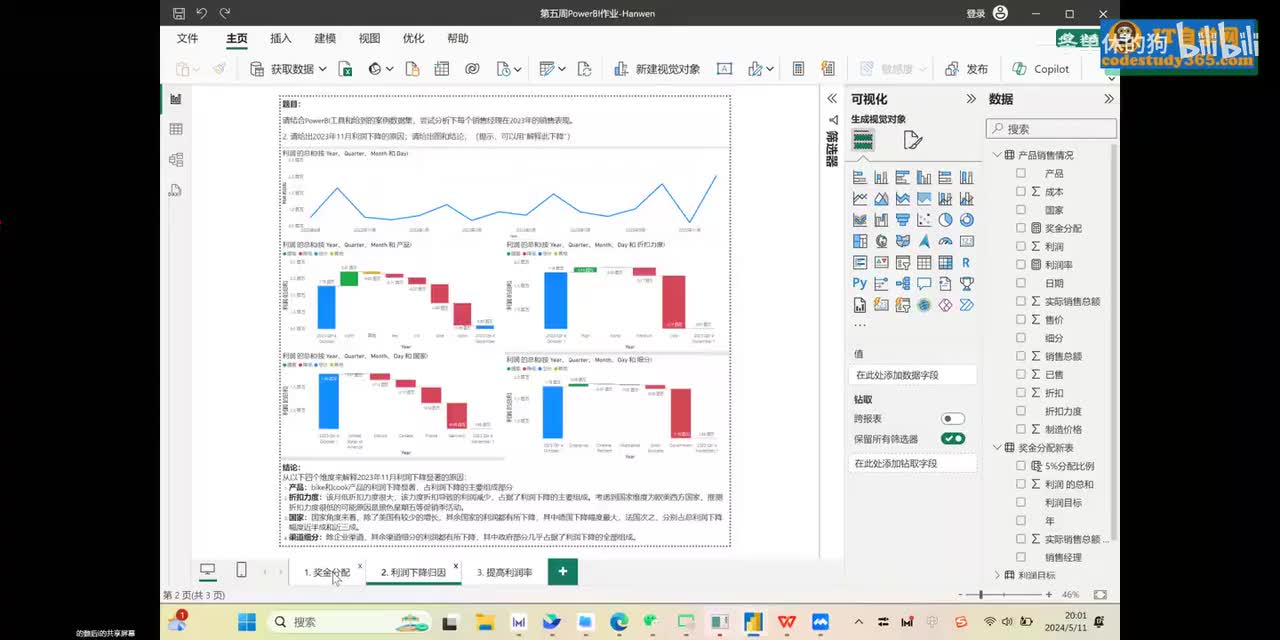Select the Azure map visual
The image size is (1280, 640).
924,241
